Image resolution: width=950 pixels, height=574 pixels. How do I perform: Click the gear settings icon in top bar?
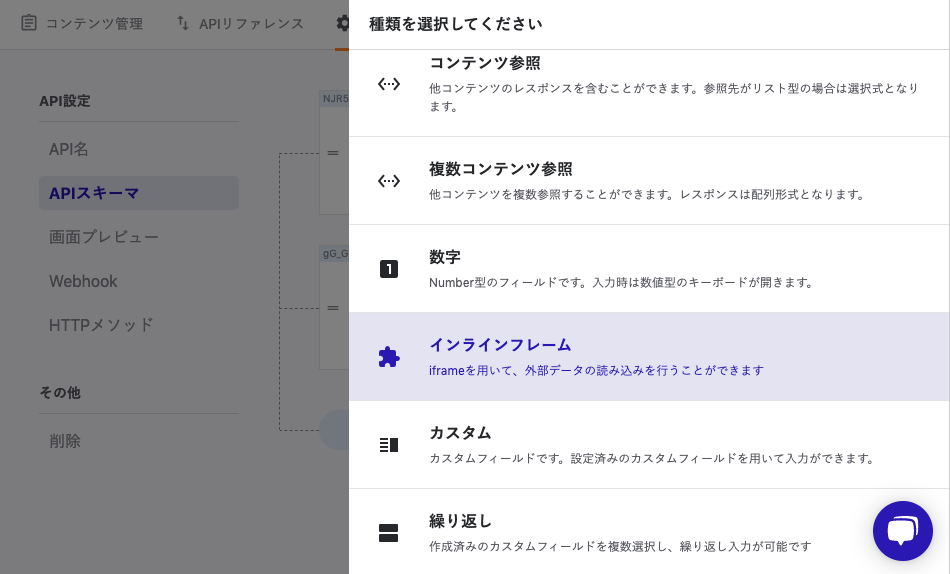343,23
